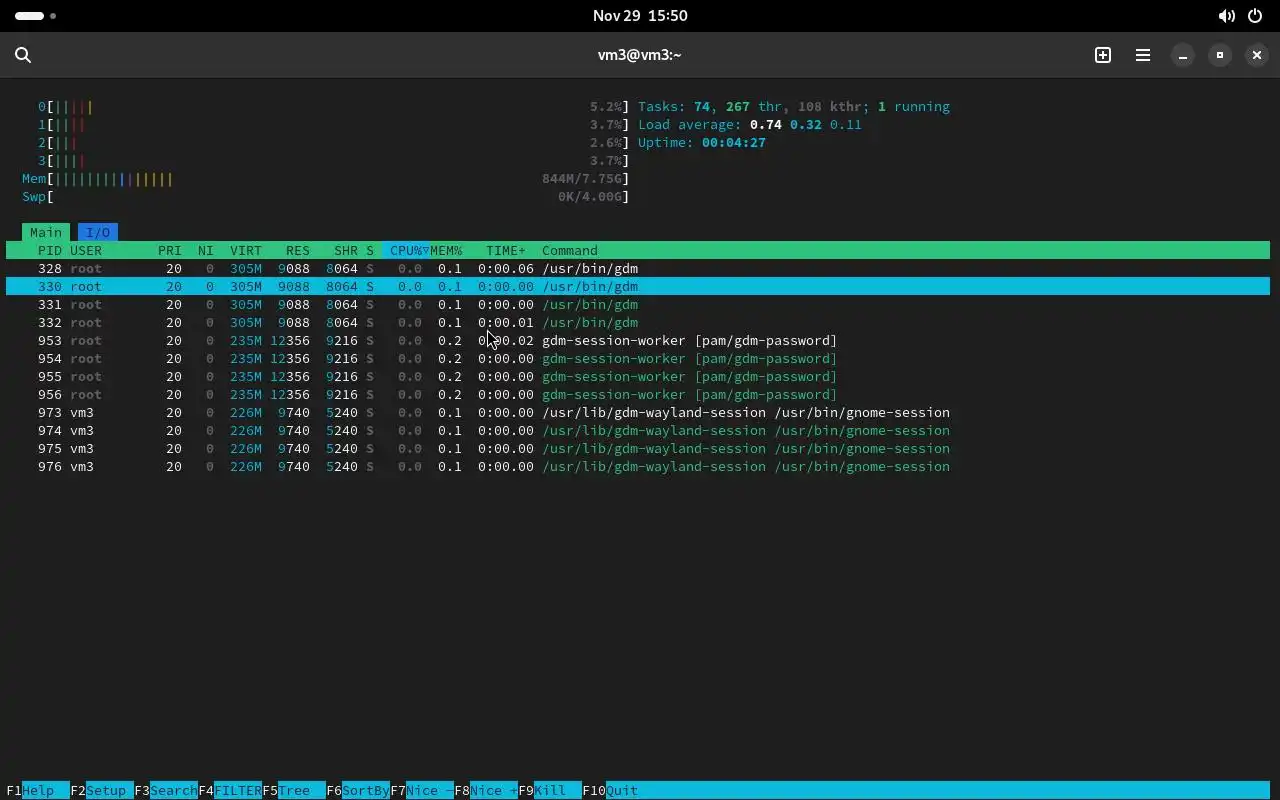Viewport: 1280px width, 800px height.
Task: Sort by NI column header
Action: (x=206, y=251)
